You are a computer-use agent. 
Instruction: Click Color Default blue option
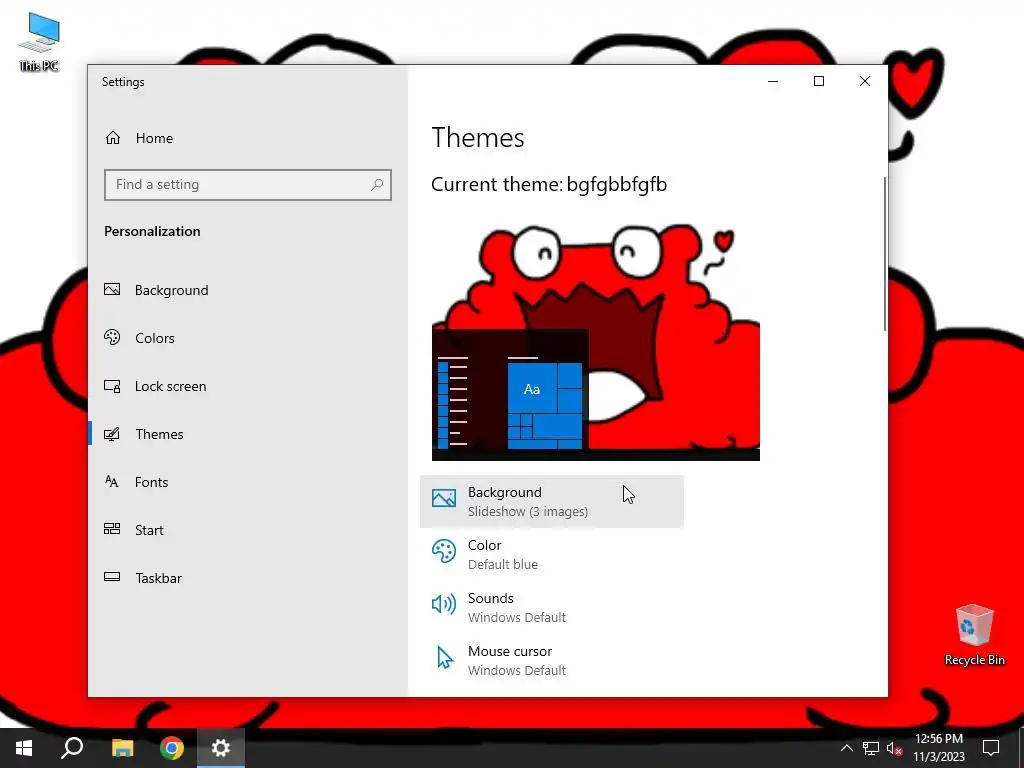pos(551,554)
